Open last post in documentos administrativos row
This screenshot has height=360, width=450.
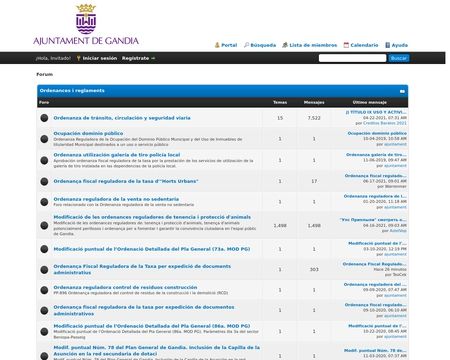click(376, 305)
